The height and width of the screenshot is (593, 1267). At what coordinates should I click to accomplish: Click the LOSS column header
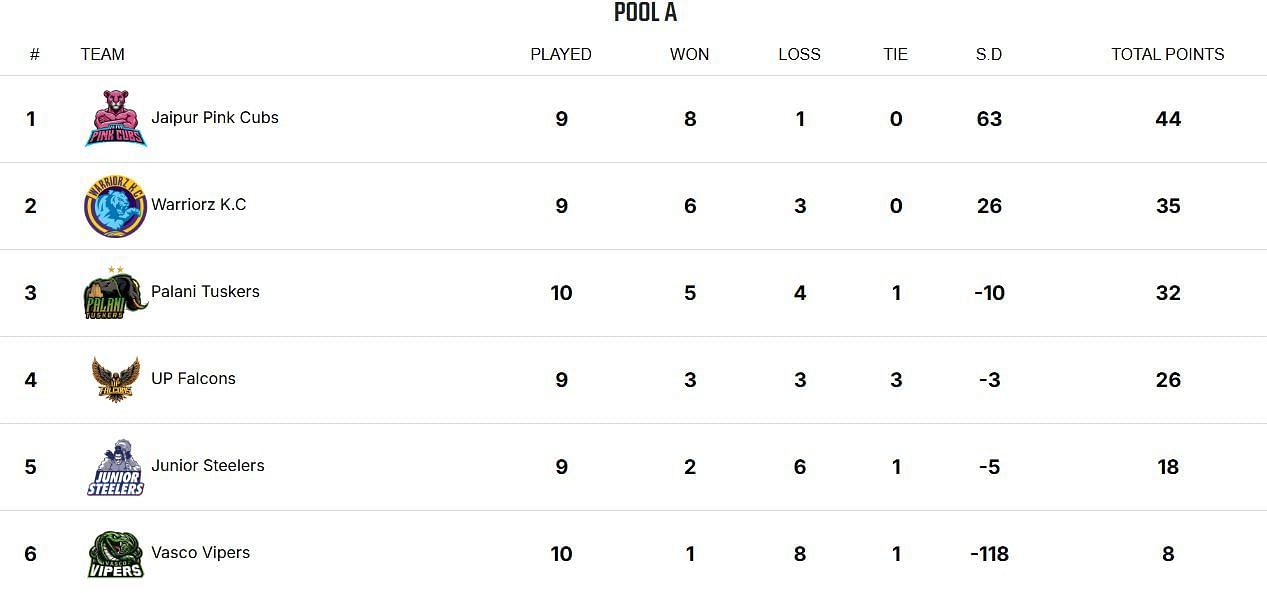tap(799, 54)
